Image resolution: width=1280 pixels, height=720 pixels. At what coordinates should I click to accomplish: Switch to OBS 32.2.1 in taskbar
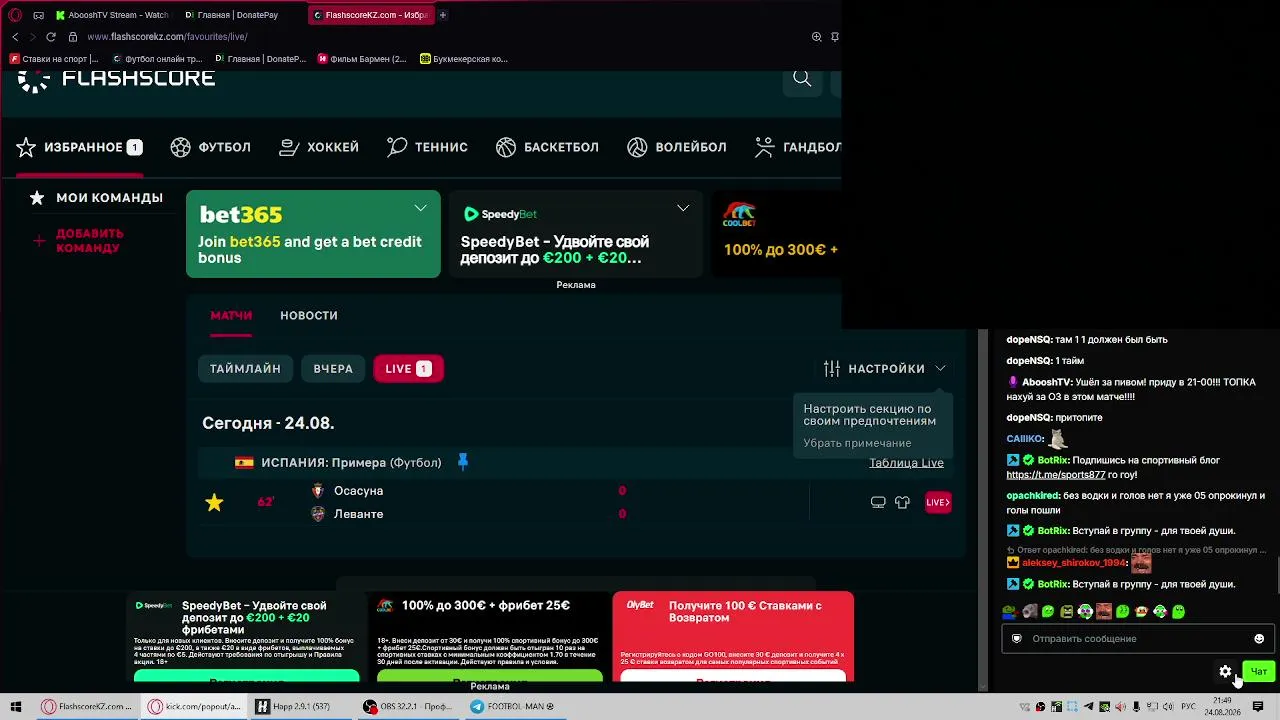[x=408, y=707]
